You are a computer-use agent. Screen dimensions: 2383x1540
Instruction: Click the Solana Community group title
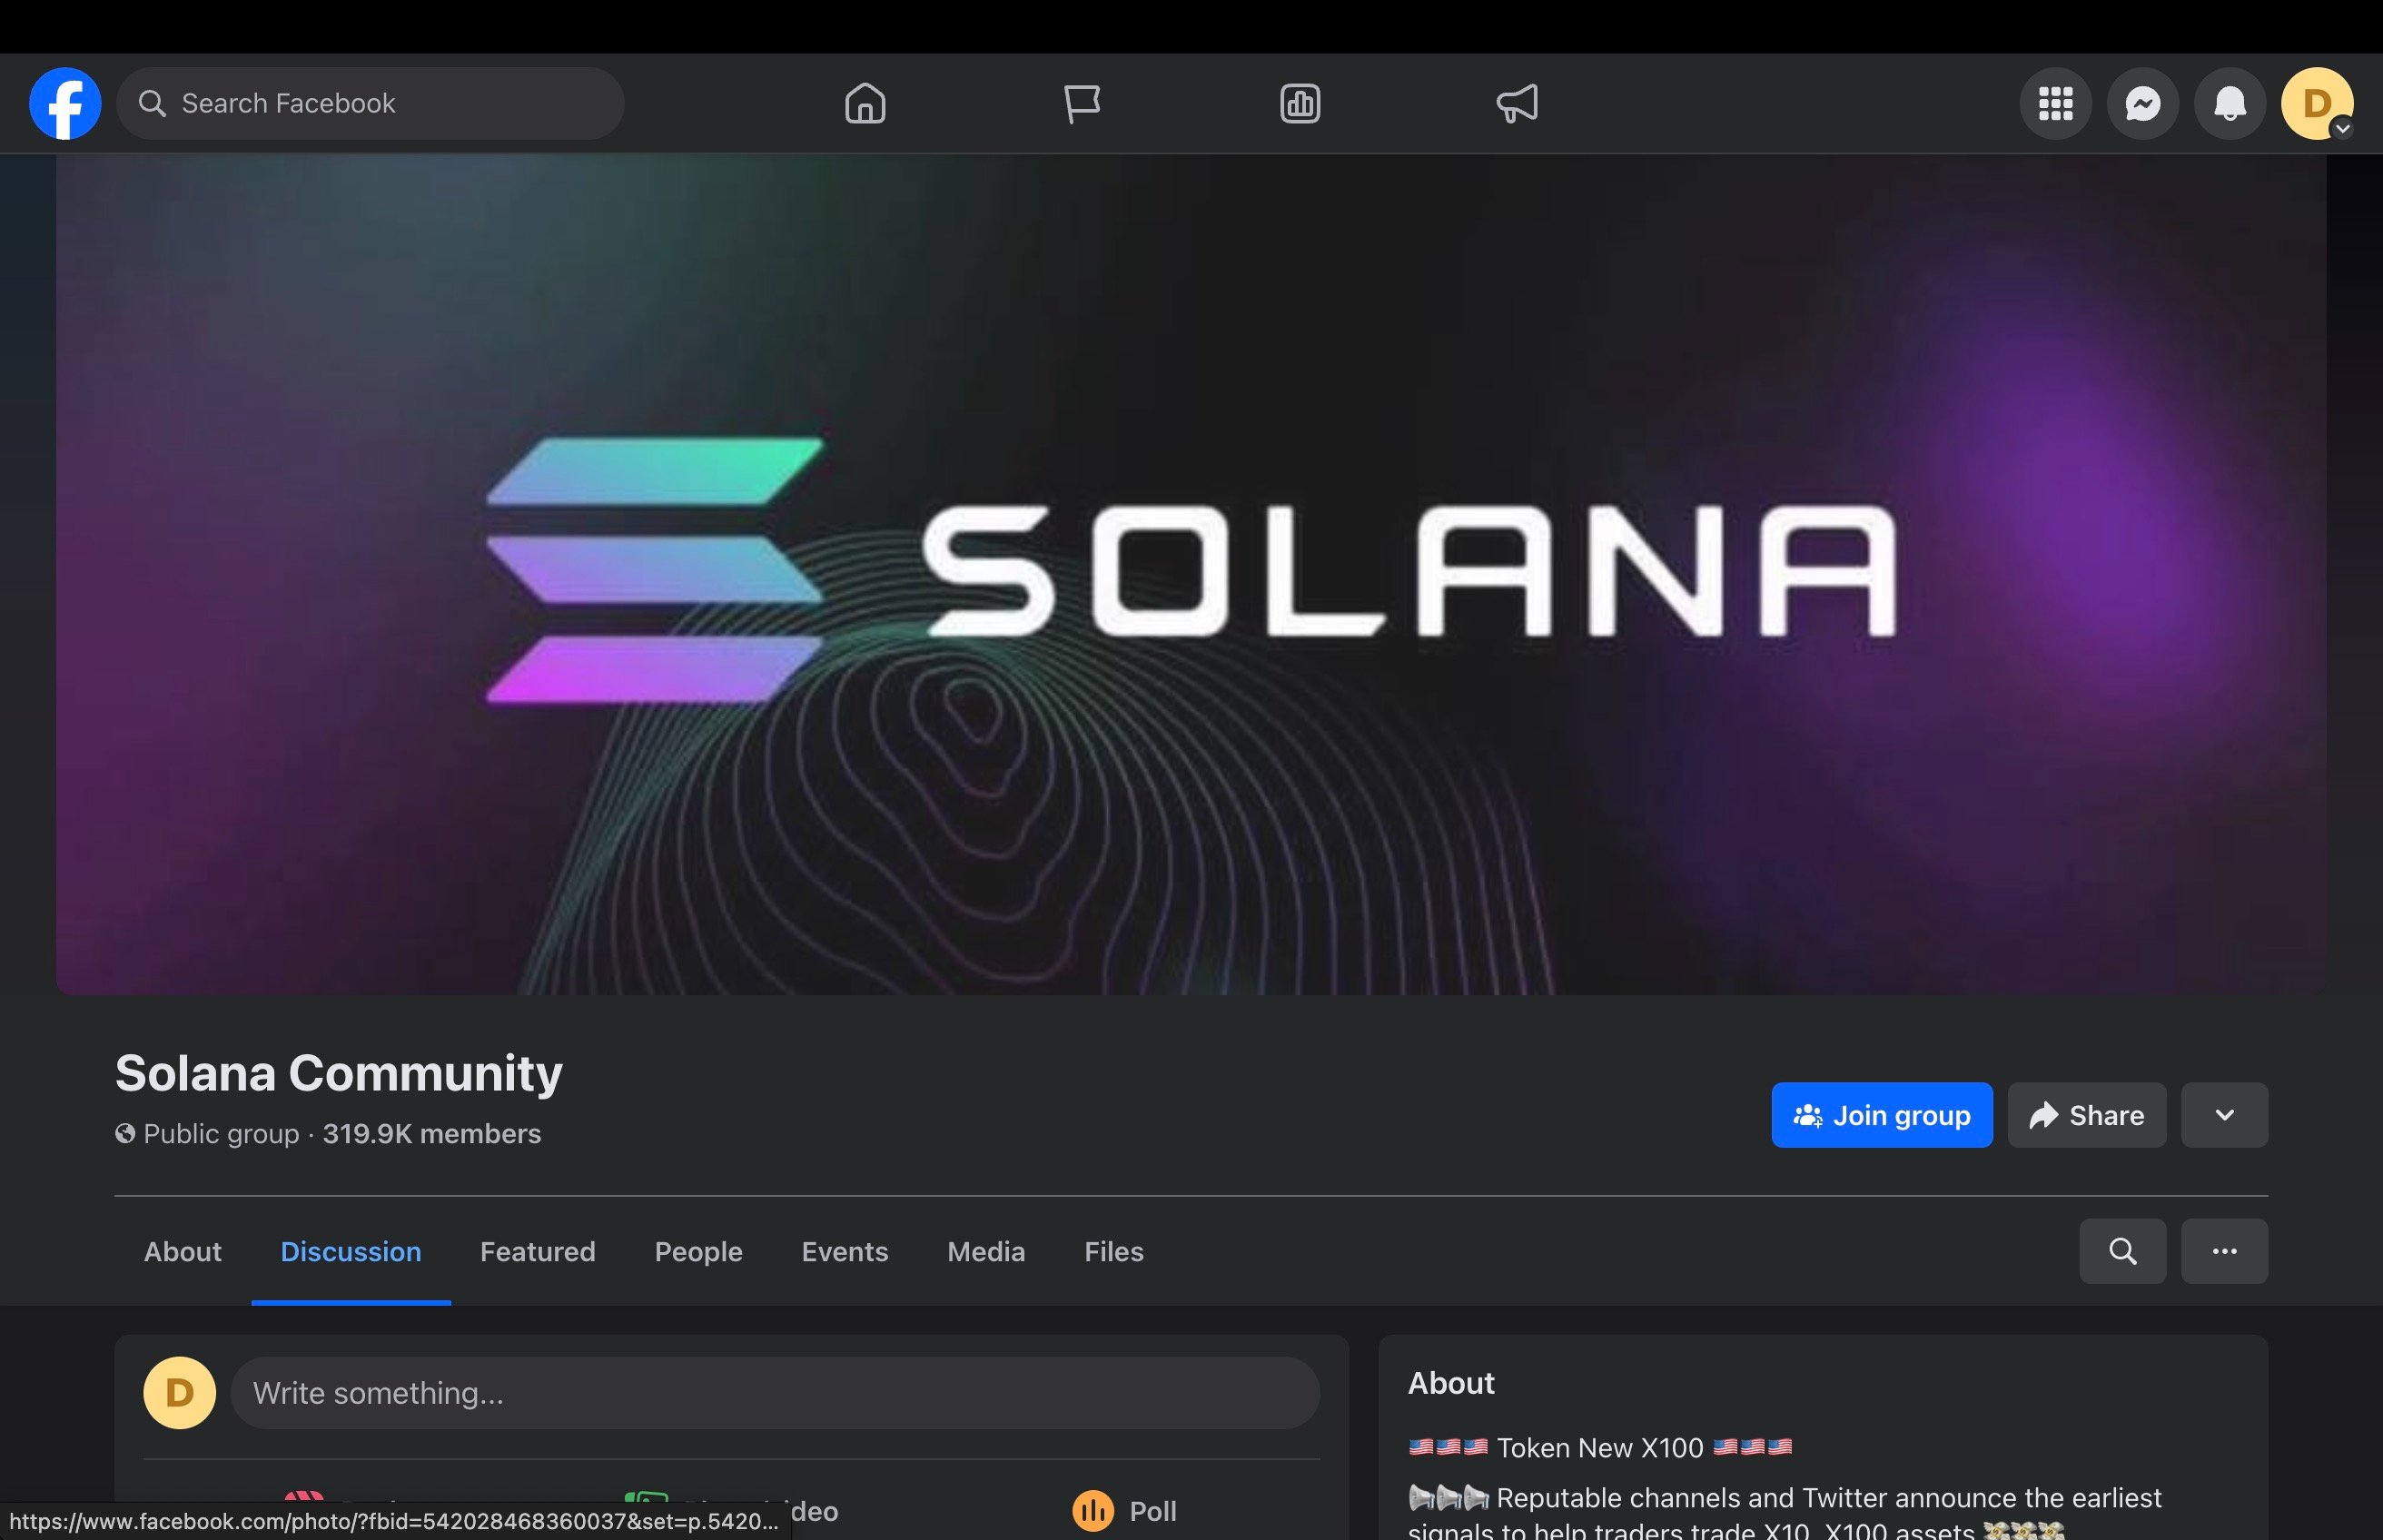coord(339,1073)
